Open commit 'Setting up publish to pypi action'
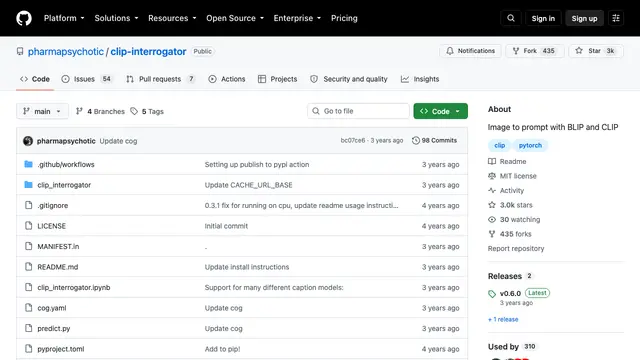 pyautogui.click(x=257, y=164)
